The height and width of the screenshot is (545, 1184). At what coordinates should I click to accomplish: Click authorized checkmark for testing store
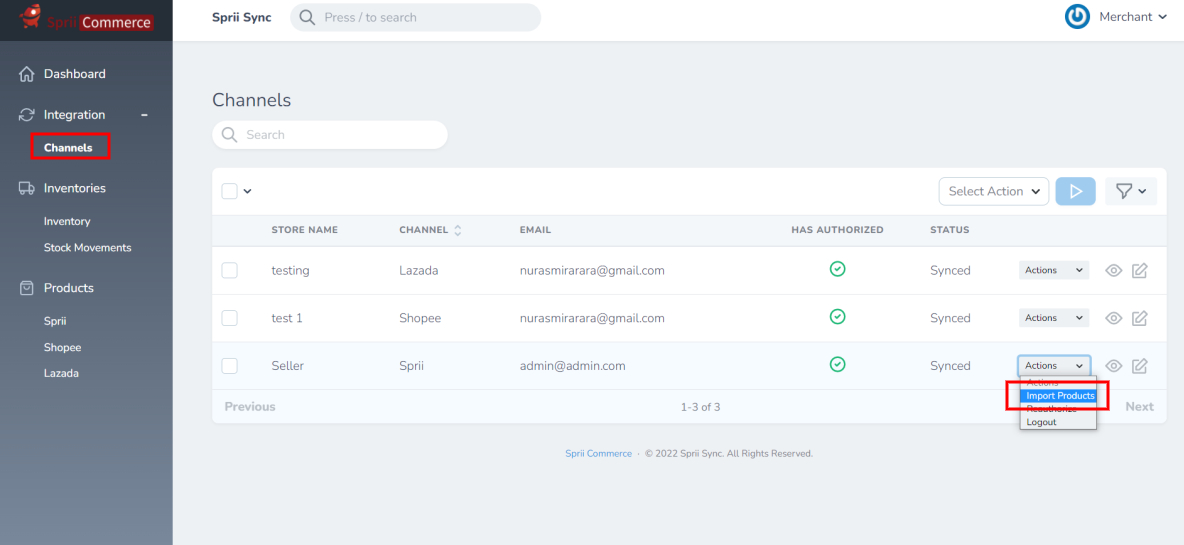[x=837, y=268]
